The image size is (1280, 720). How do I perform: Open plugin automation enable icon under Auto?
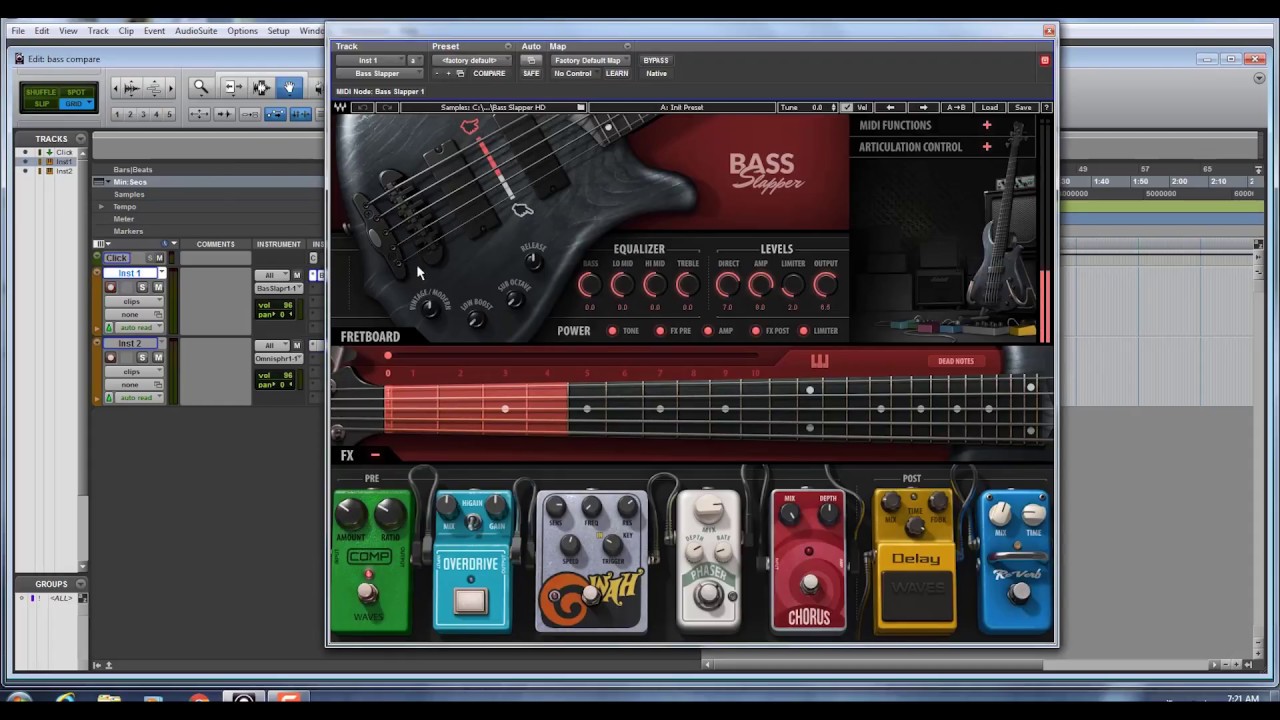tap(531, 60)
